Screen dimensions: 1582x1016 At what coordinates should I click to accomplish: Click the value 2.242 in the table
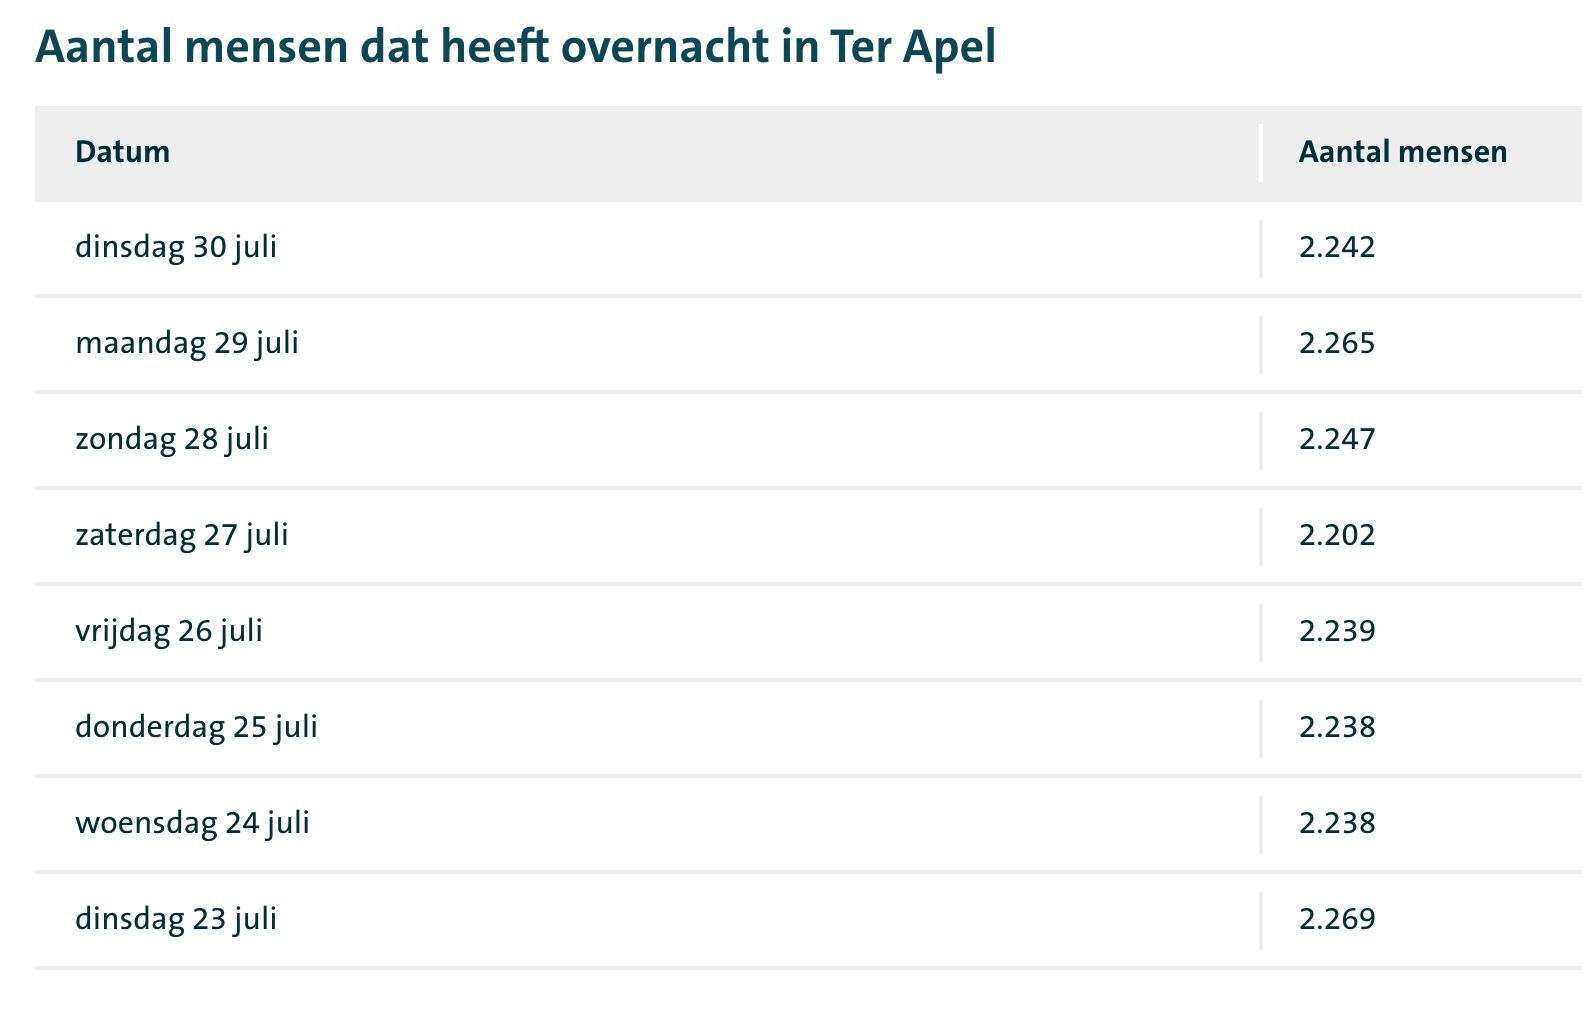tap(1337, 247)
